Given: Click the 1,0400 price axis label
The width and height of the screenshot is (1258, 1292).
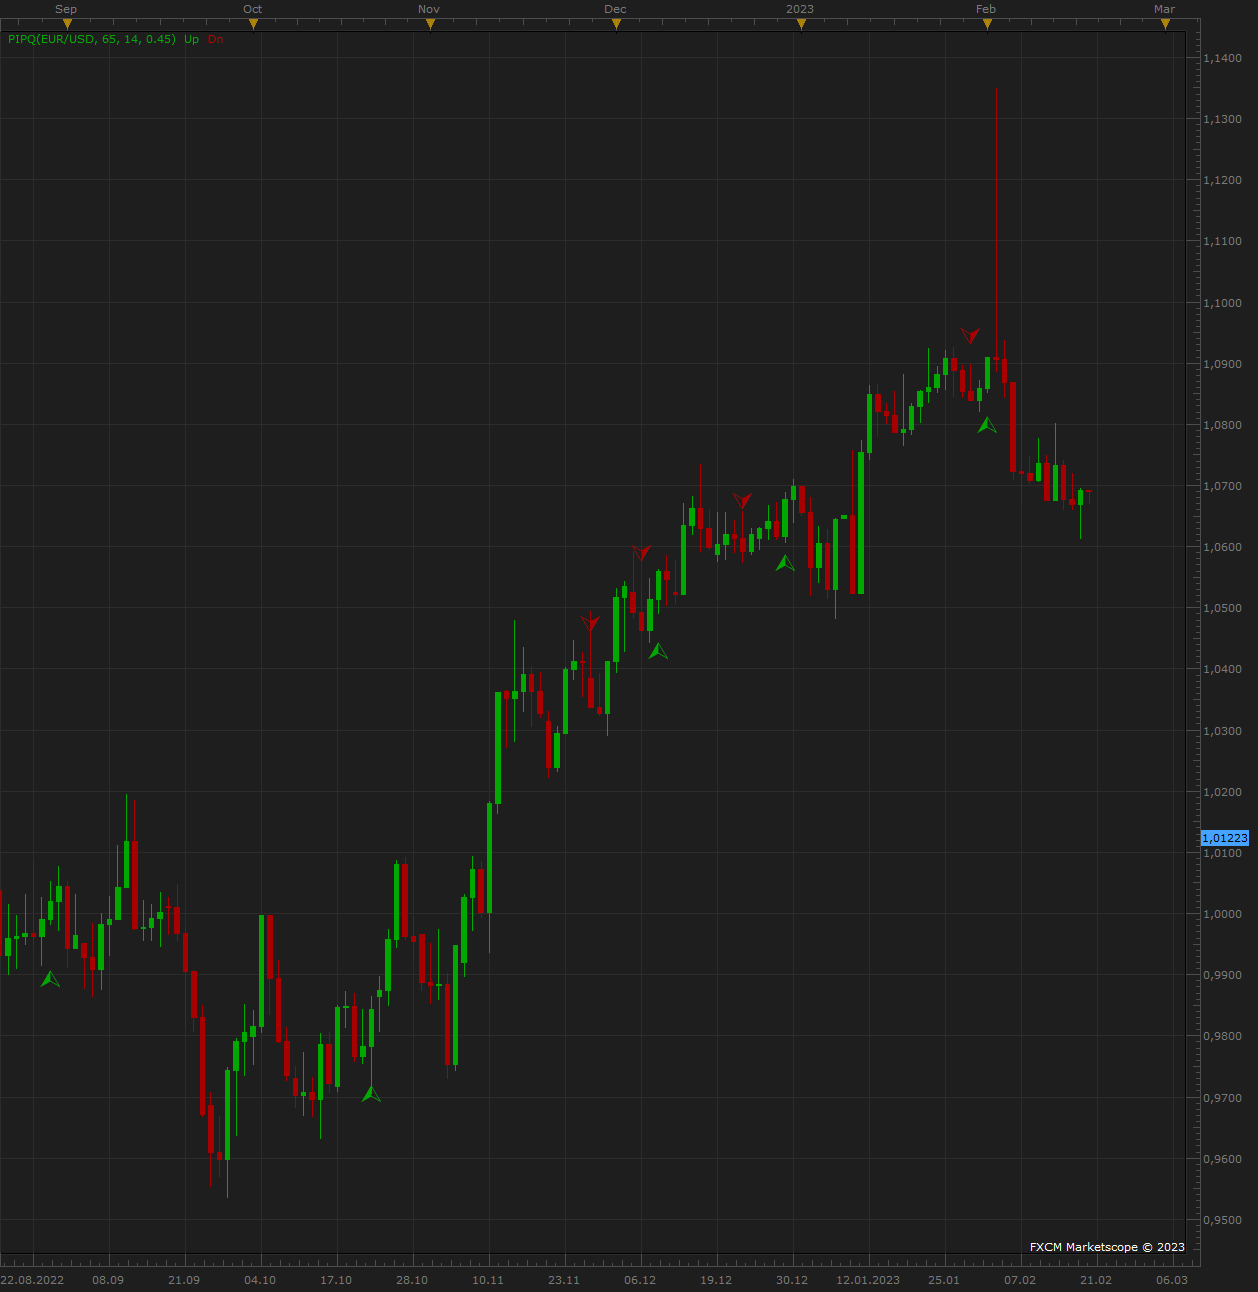Looking at the screenshot, I should click(x=1222, y=669).
